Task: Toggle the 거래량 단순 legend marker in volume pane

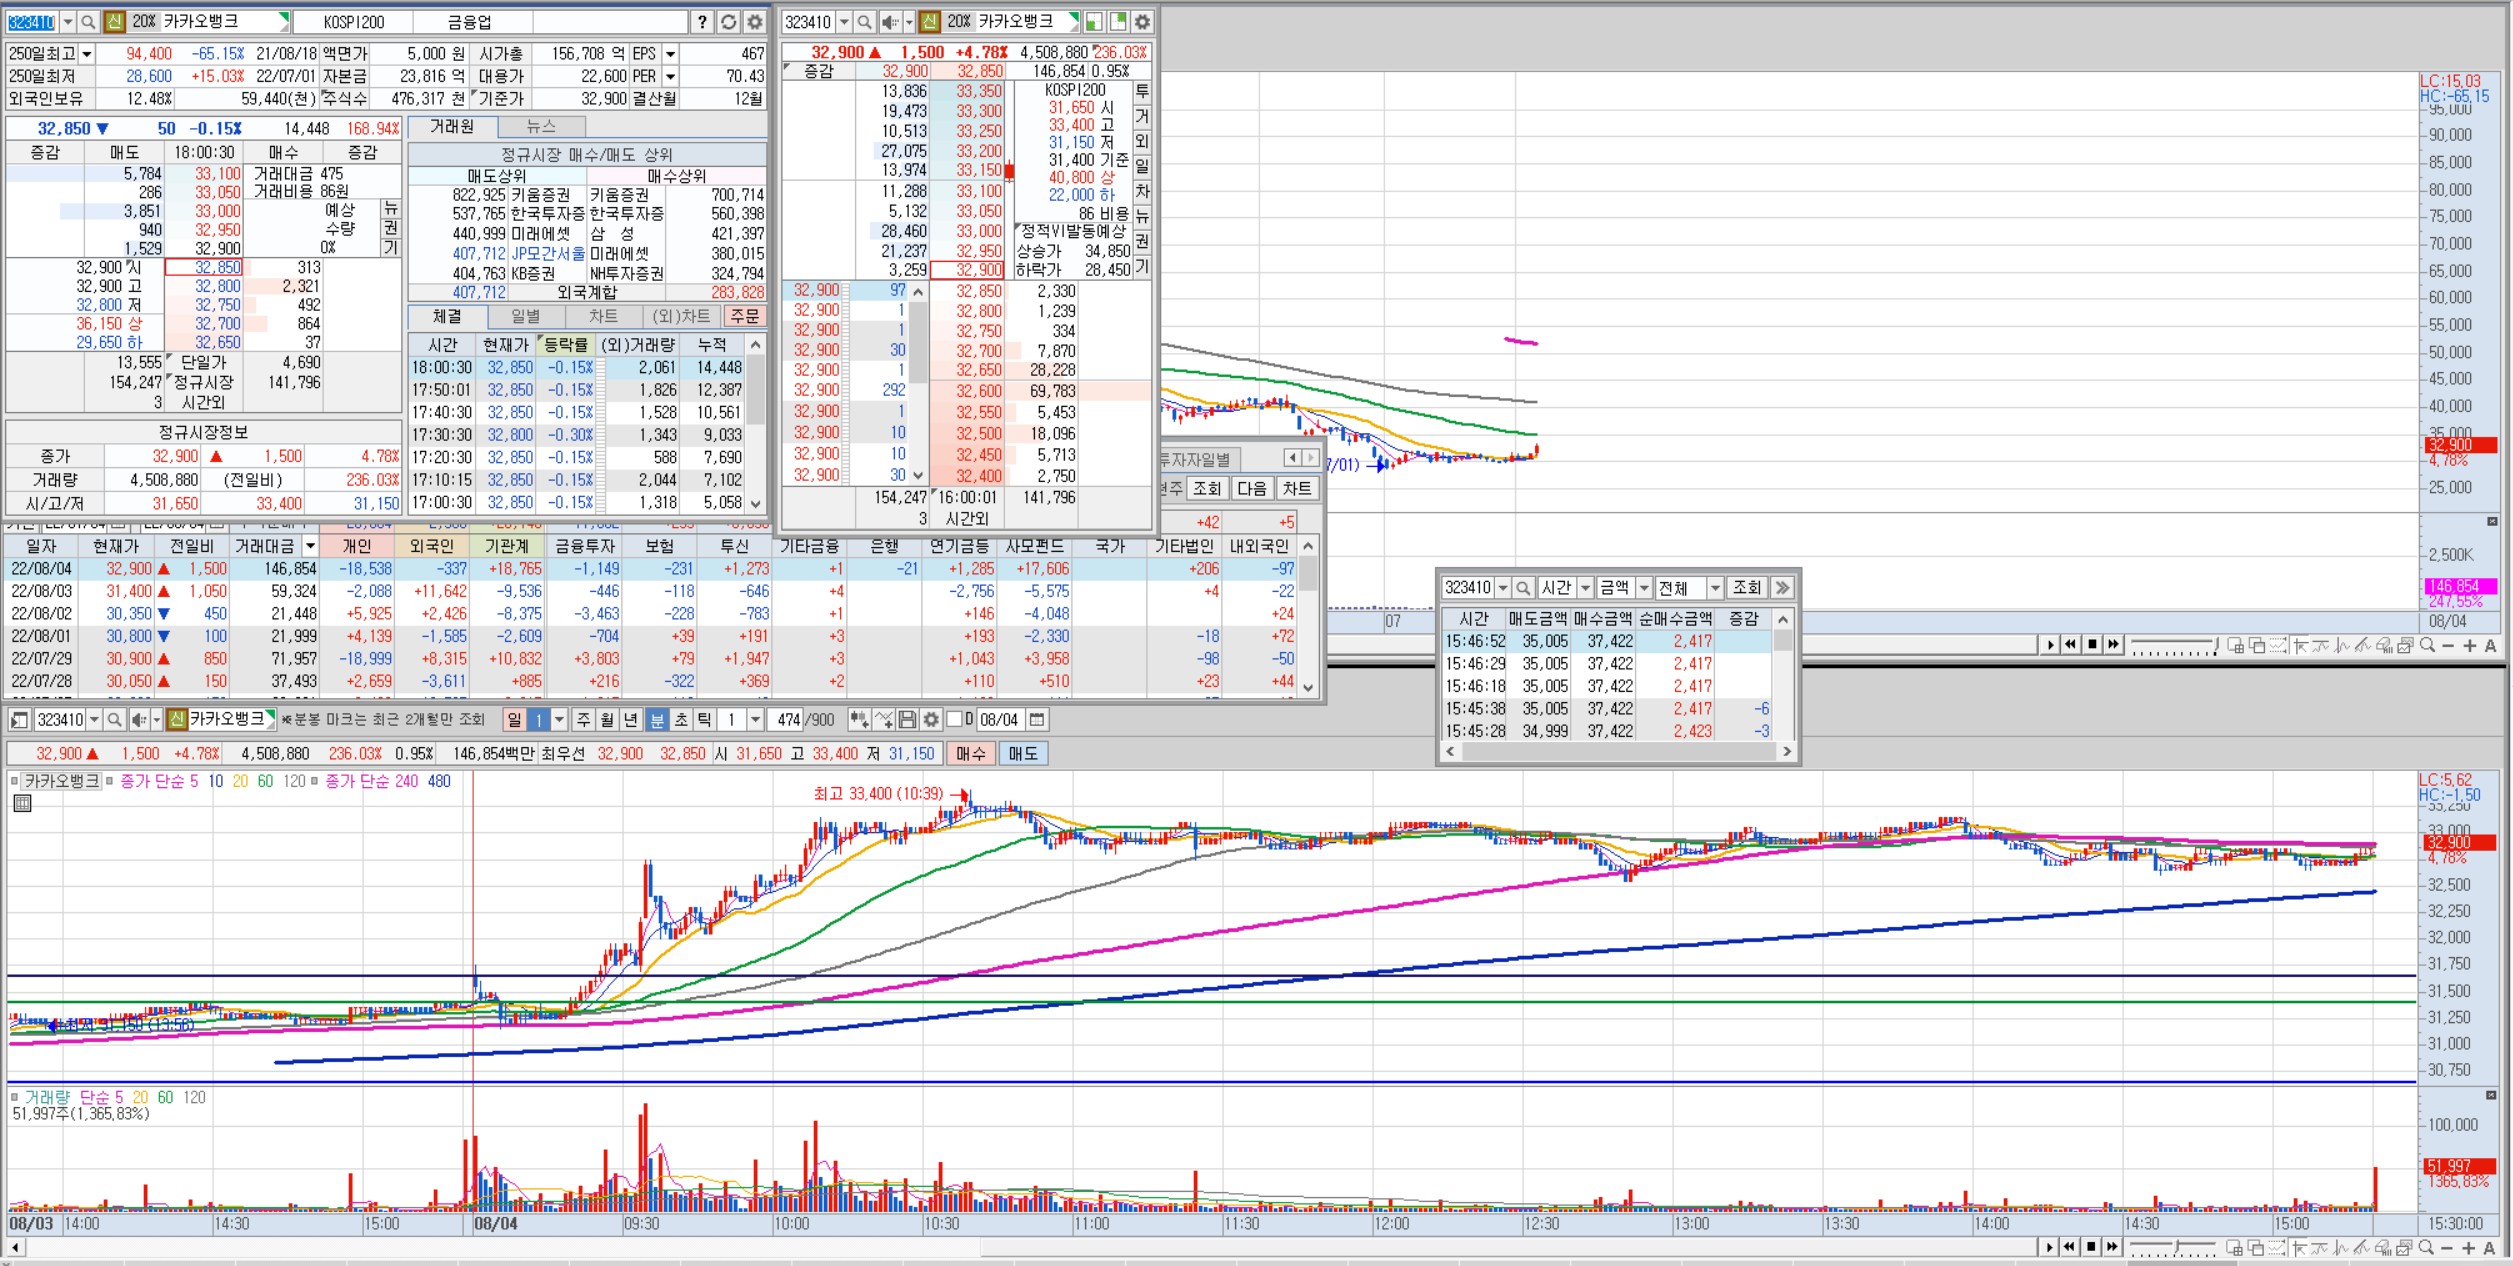Action: pos(14,1097)
